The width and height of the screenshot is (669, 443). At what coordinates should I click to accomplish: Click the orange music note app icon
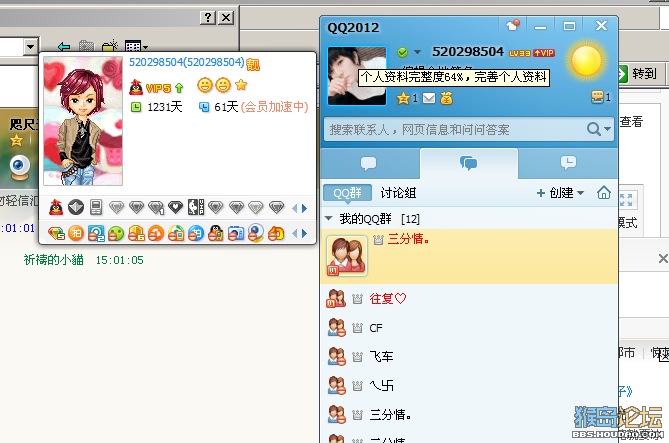click(x=156, y=233)
